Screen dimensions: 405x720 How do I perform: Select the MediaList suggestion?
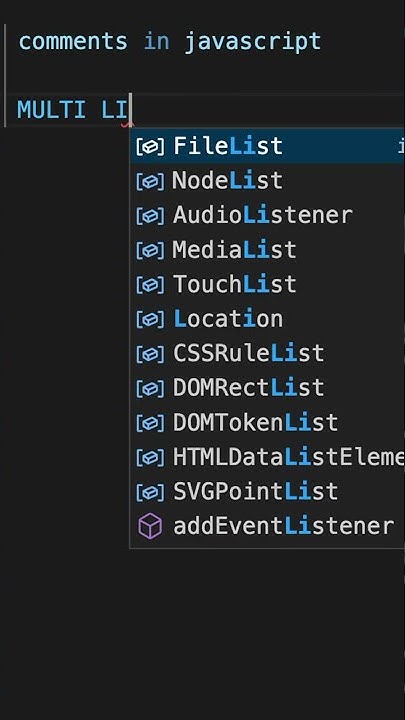tap(268, 250)
